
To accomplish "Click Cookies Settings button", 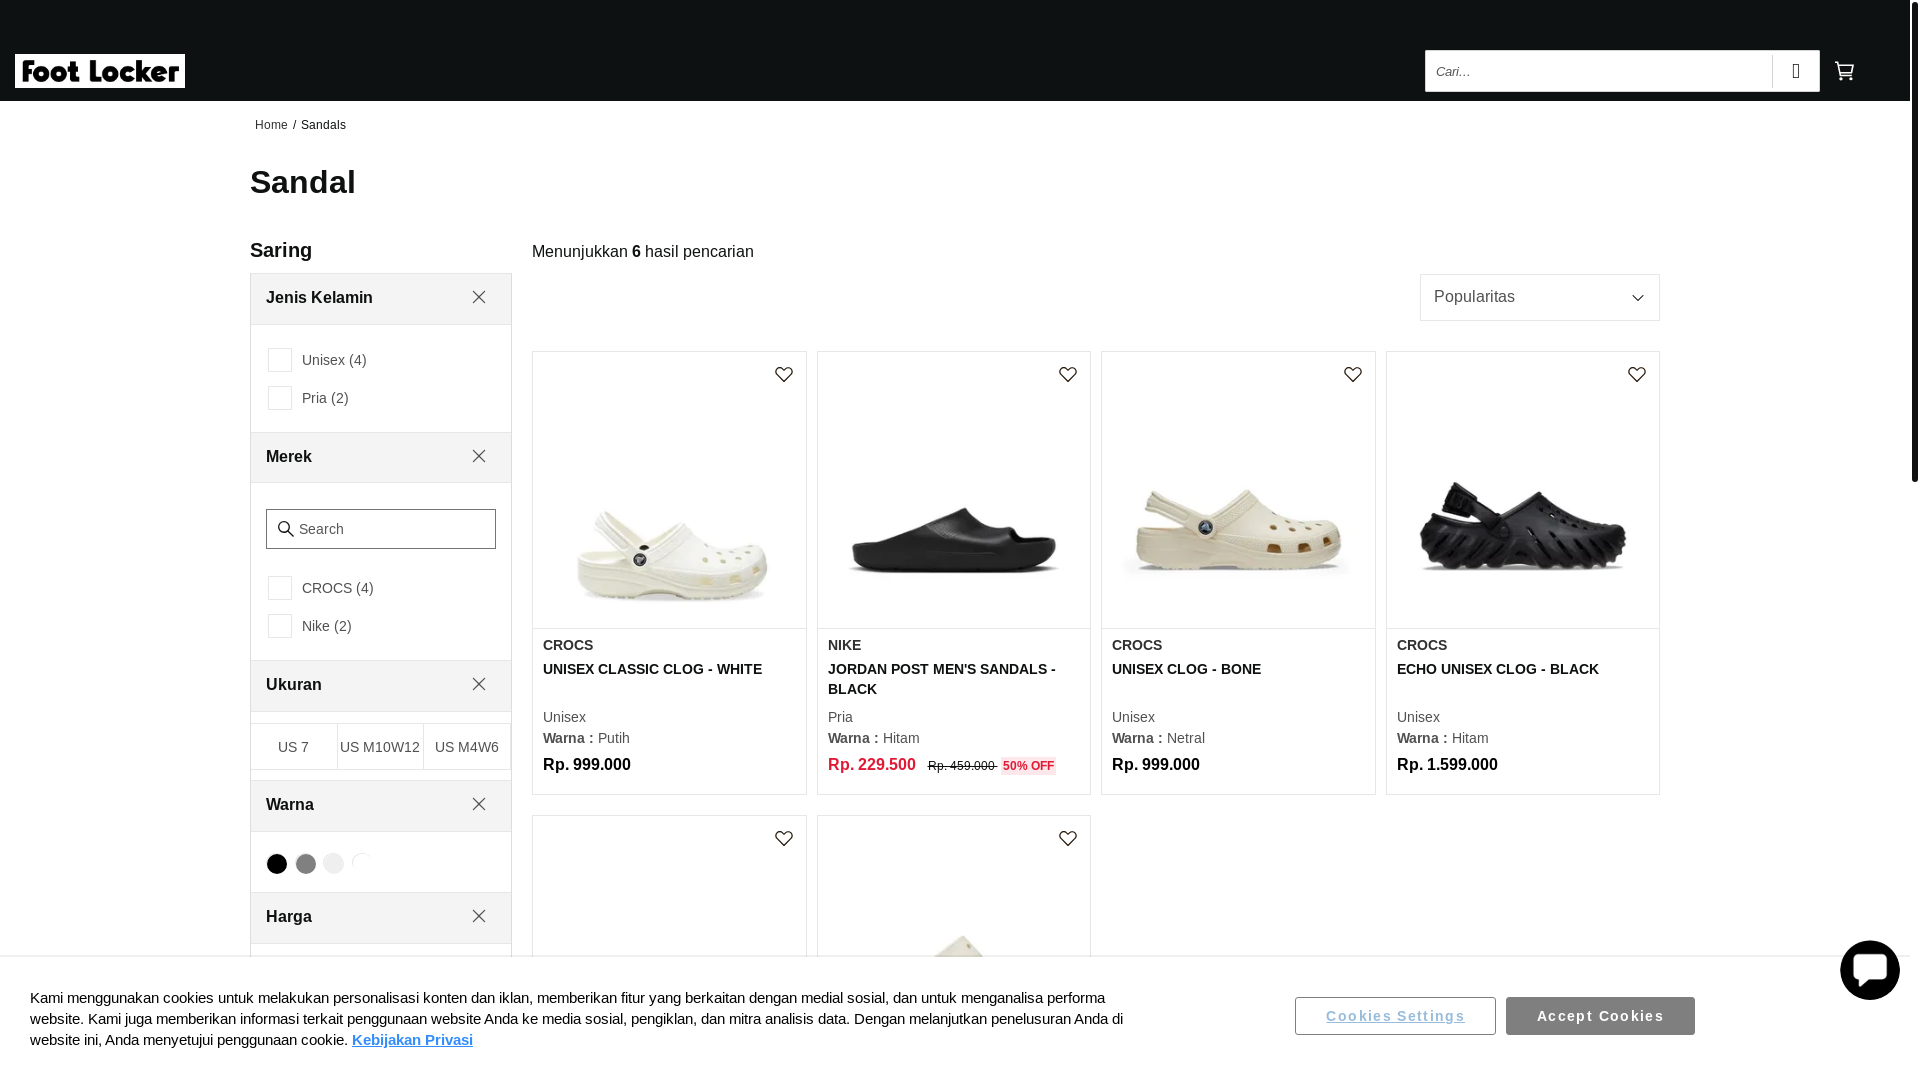I will (1395, 1016).
